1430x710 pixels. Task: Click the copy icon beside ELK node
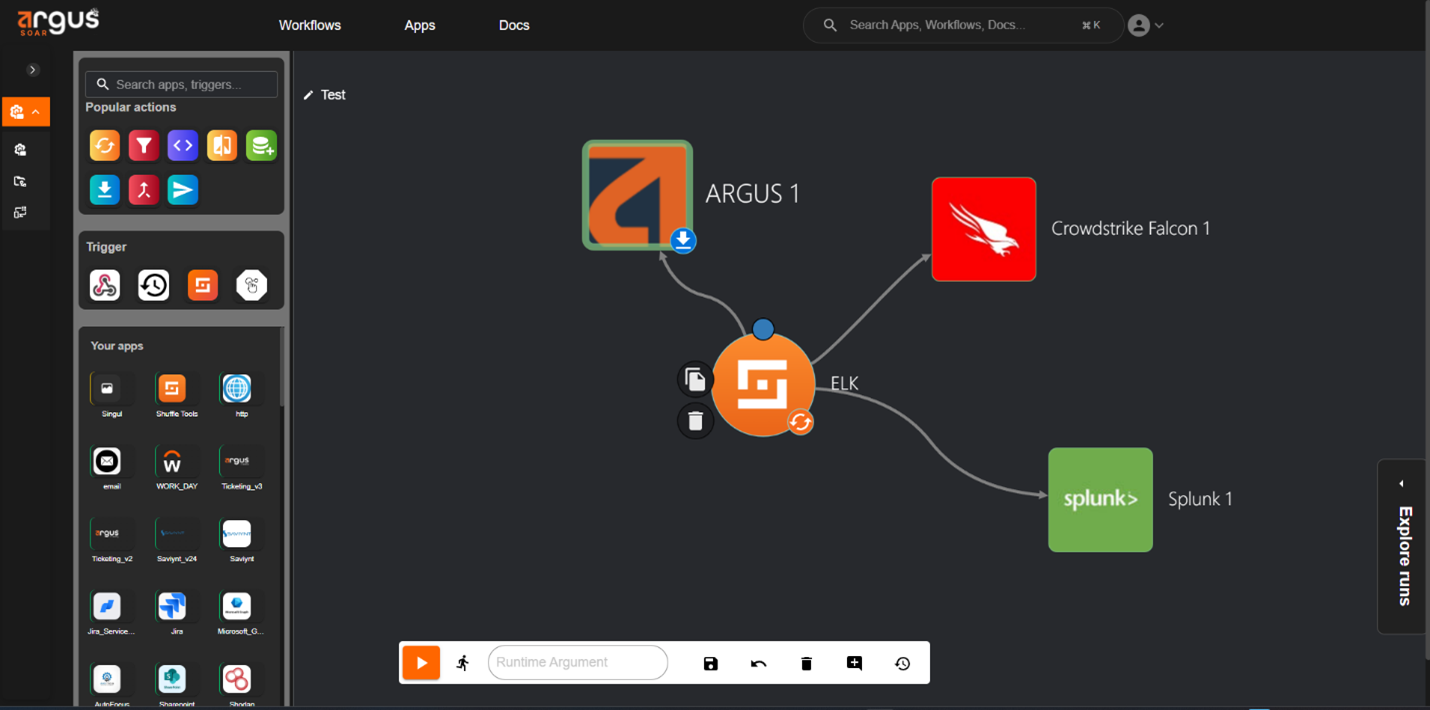pyautogui.click(x=695, y=380)
